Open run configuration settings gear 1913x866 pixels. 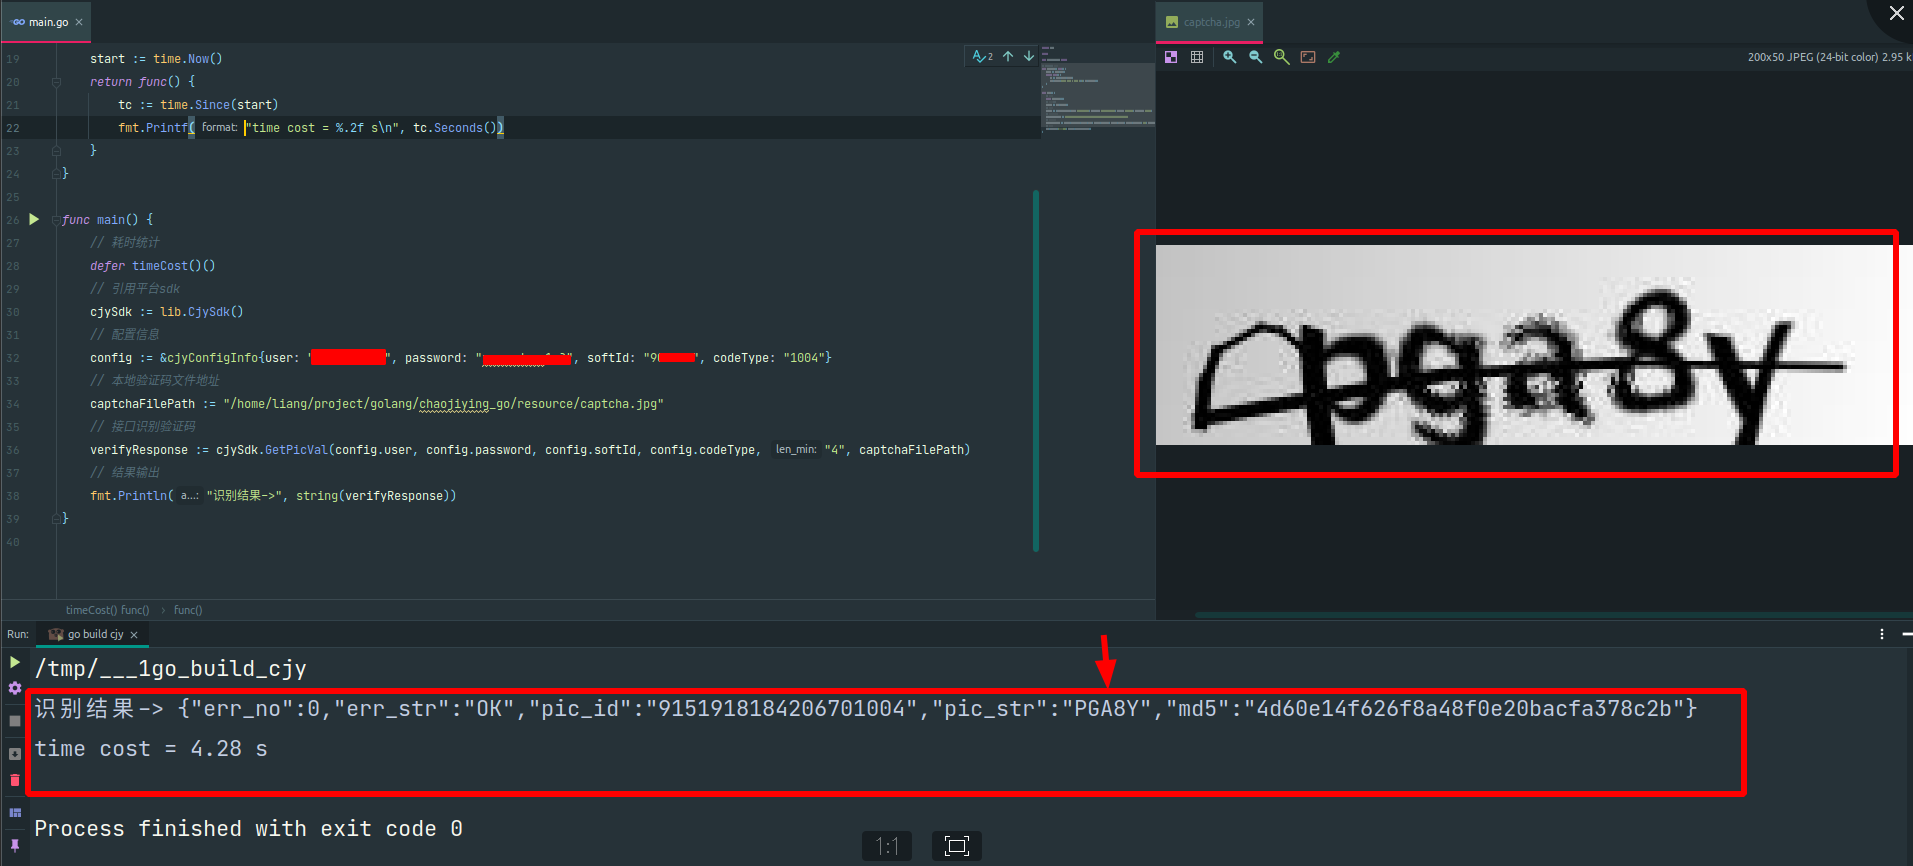coord(15,688)
